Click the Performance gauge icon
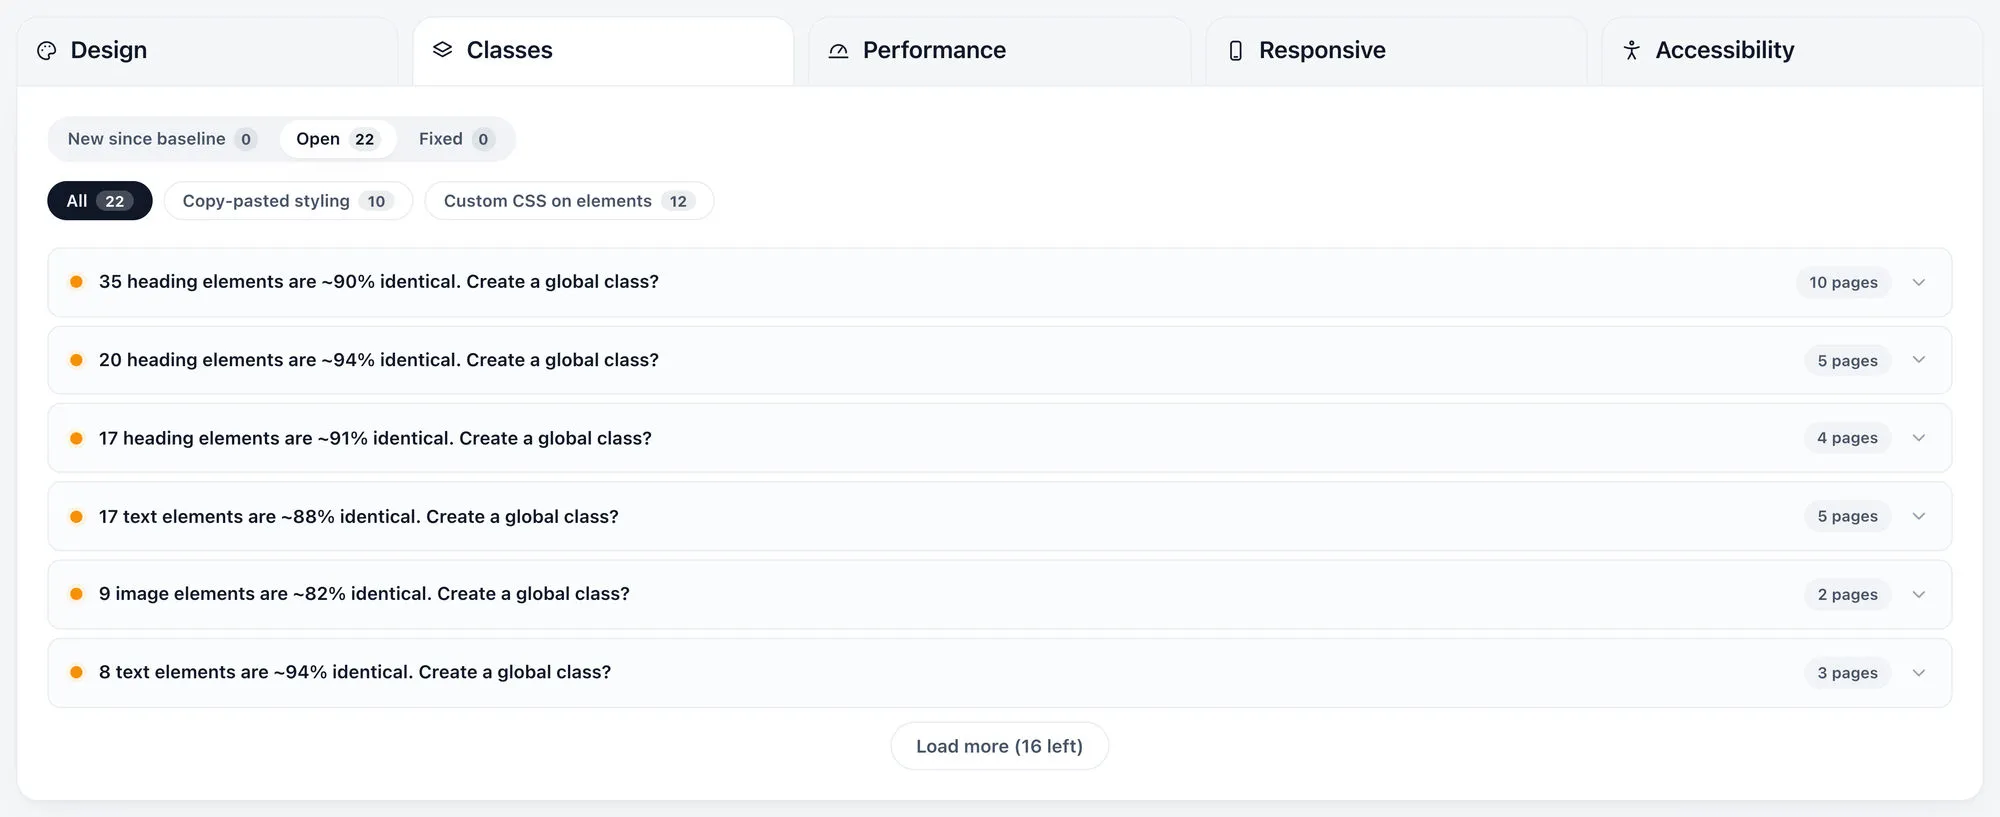 (839, 51)
